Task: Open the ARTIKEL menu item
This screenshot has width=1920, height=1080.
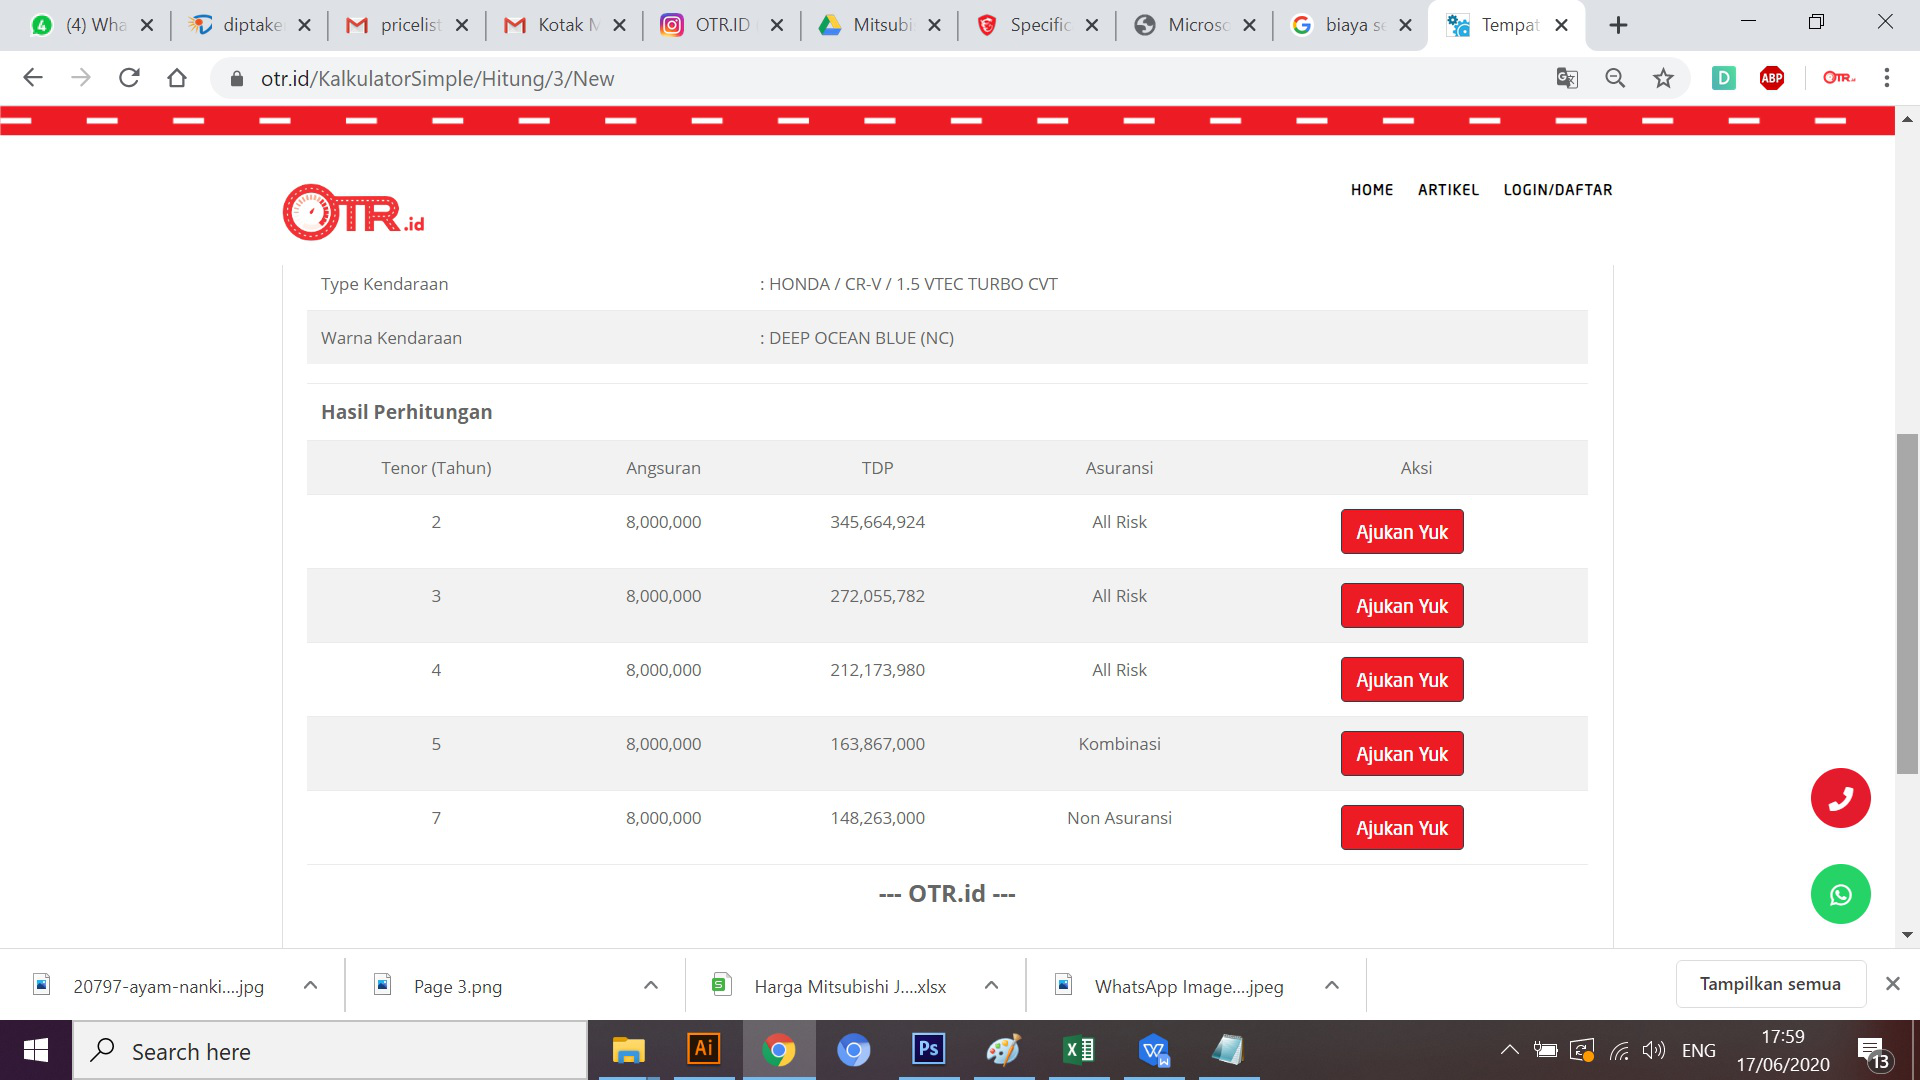Action: (x=1448, y=190)
